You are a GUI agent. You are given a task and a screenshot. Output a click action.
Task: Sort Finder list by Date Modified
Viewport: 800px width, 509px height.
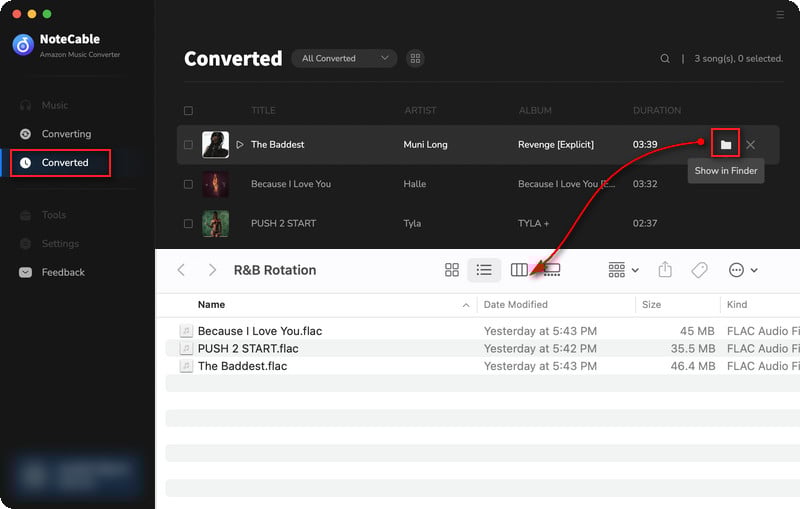click(x=515, y=304)
